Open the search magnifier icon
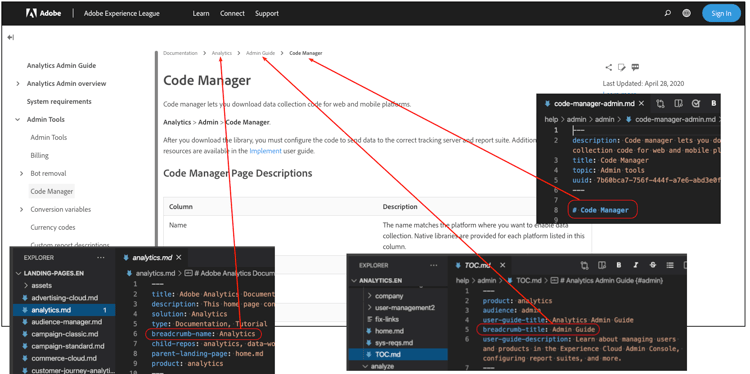750x374 pixels. coord(668,13)
